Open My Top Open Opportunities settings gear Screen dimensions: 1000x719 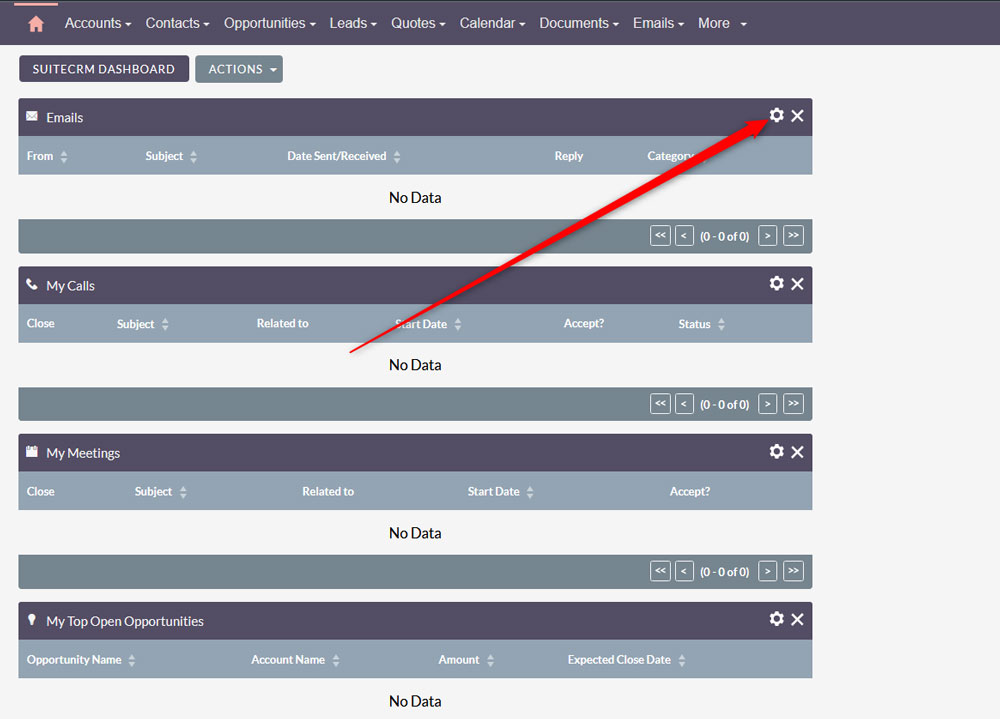(777, 619)
